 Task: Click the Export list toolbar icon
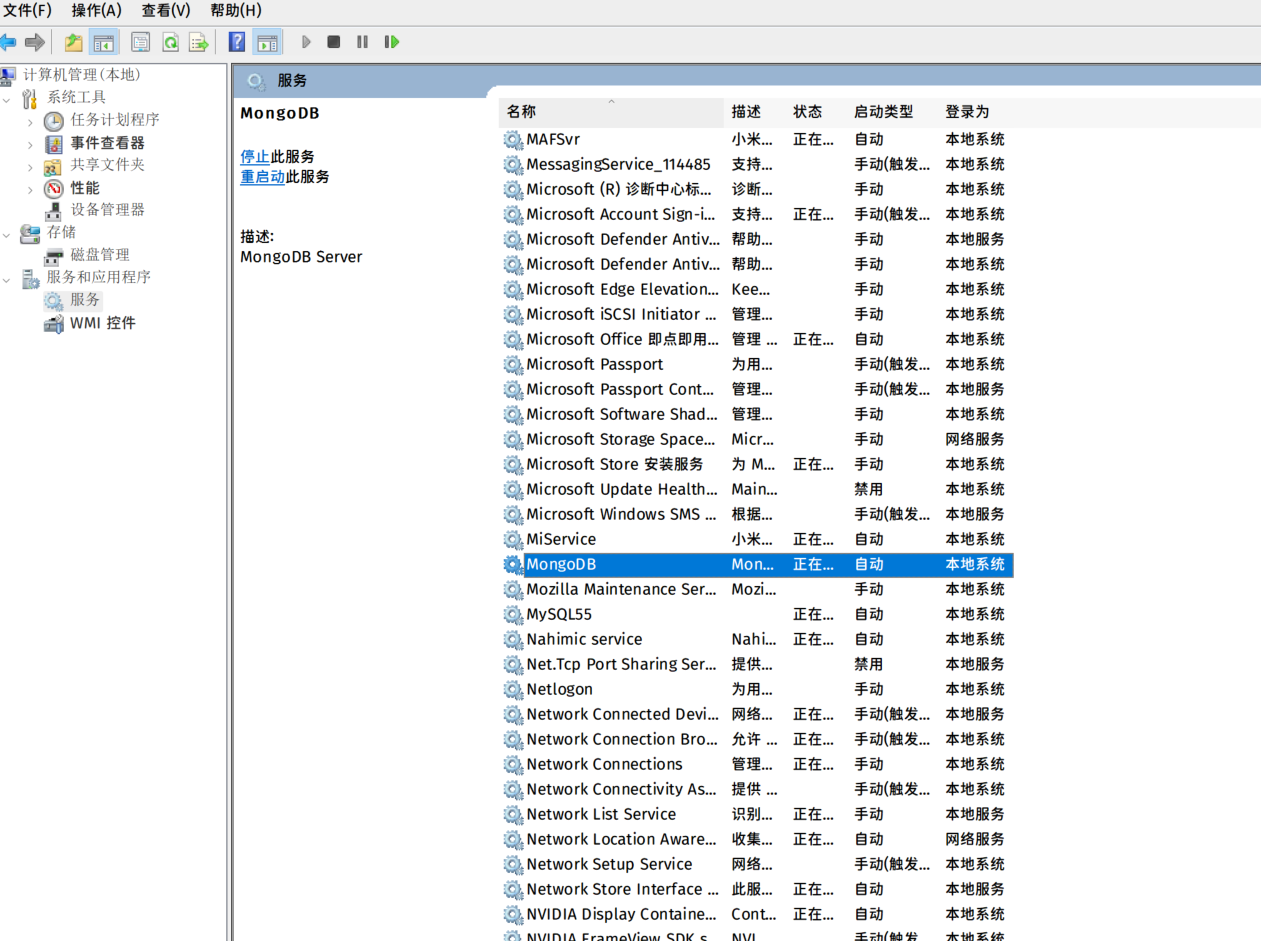[198, 41]
